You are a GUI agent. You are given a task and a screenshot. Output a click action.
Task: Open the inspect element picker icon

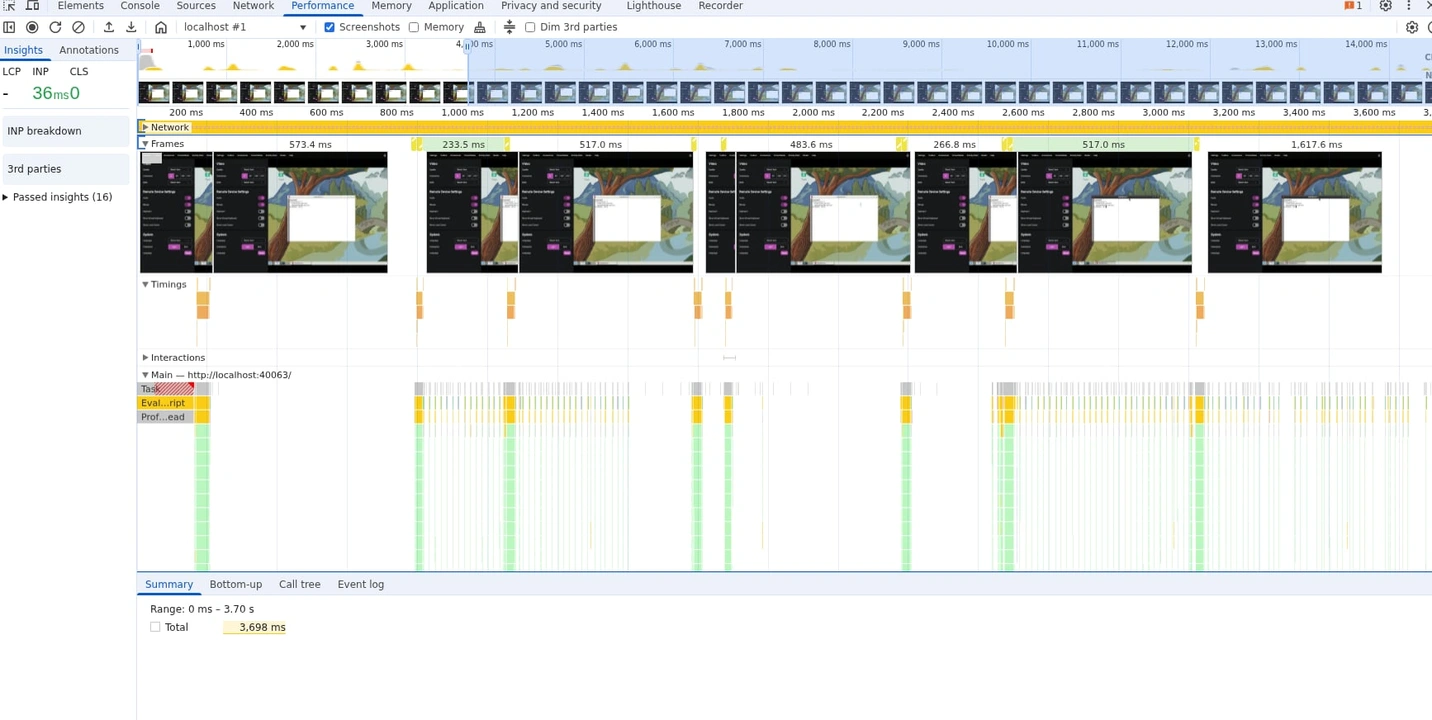(x=10, y=6)
